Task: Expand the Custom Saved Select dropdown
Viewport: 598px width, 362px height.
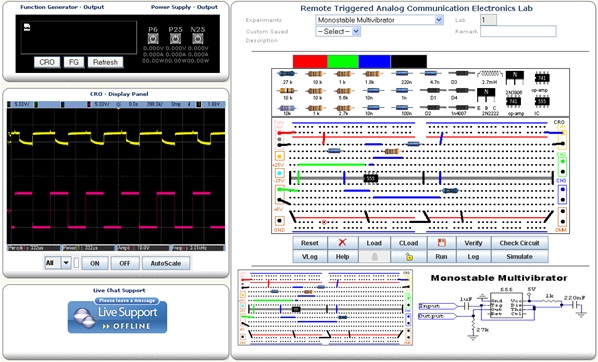Action: tap(338, 32)
